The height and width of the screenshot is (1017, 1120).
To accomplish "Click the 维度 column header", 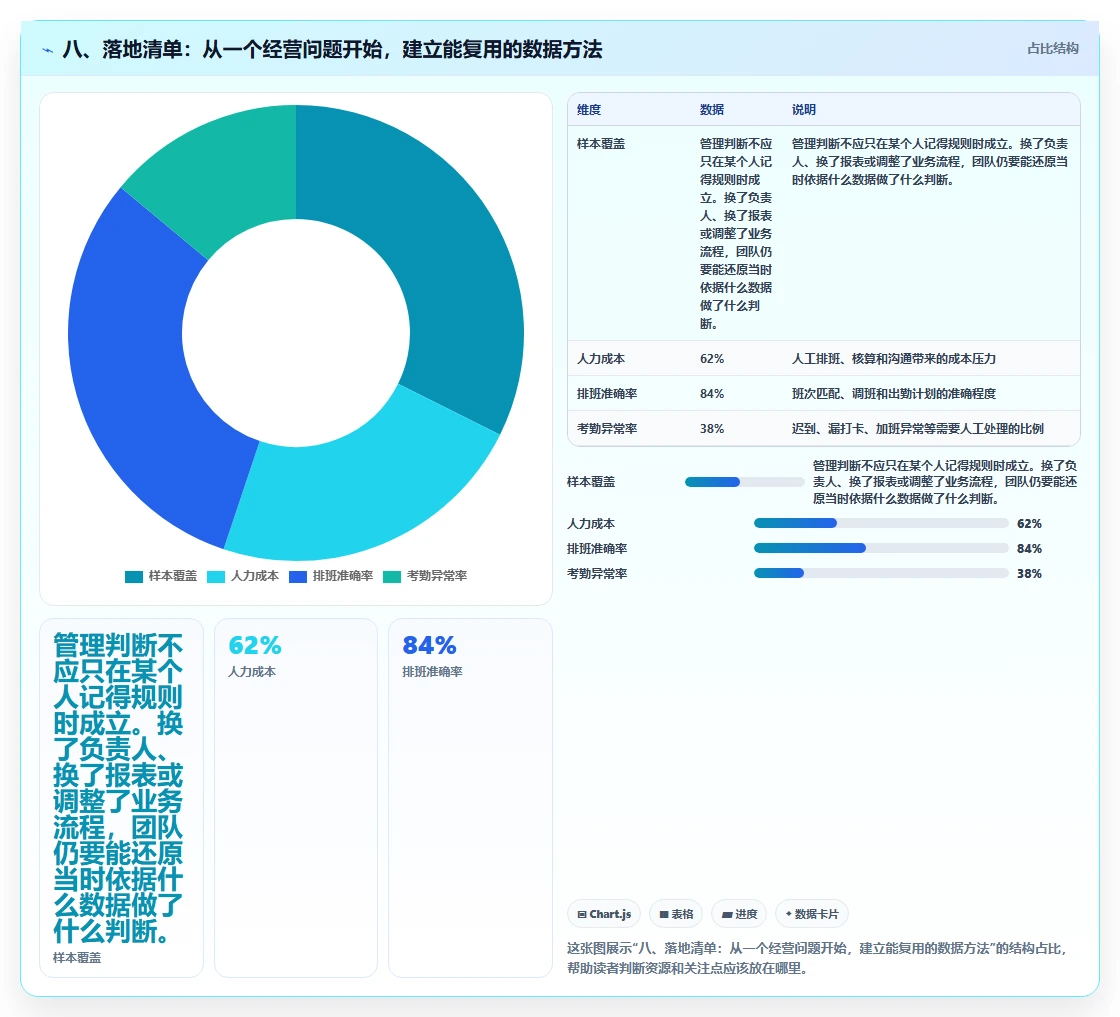I will tap(589, 110).
